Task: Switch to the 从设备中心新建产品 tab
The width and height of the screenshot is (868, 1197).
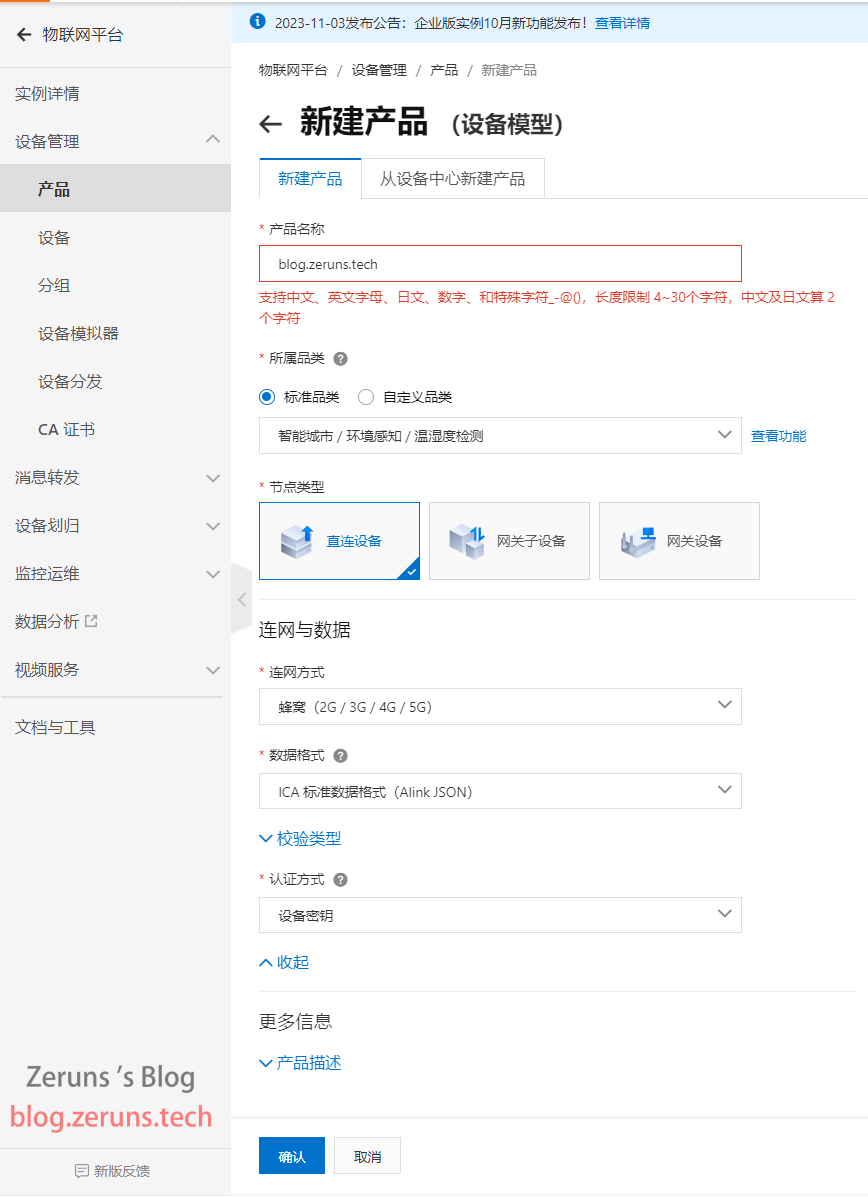Action: pos(452,179)
